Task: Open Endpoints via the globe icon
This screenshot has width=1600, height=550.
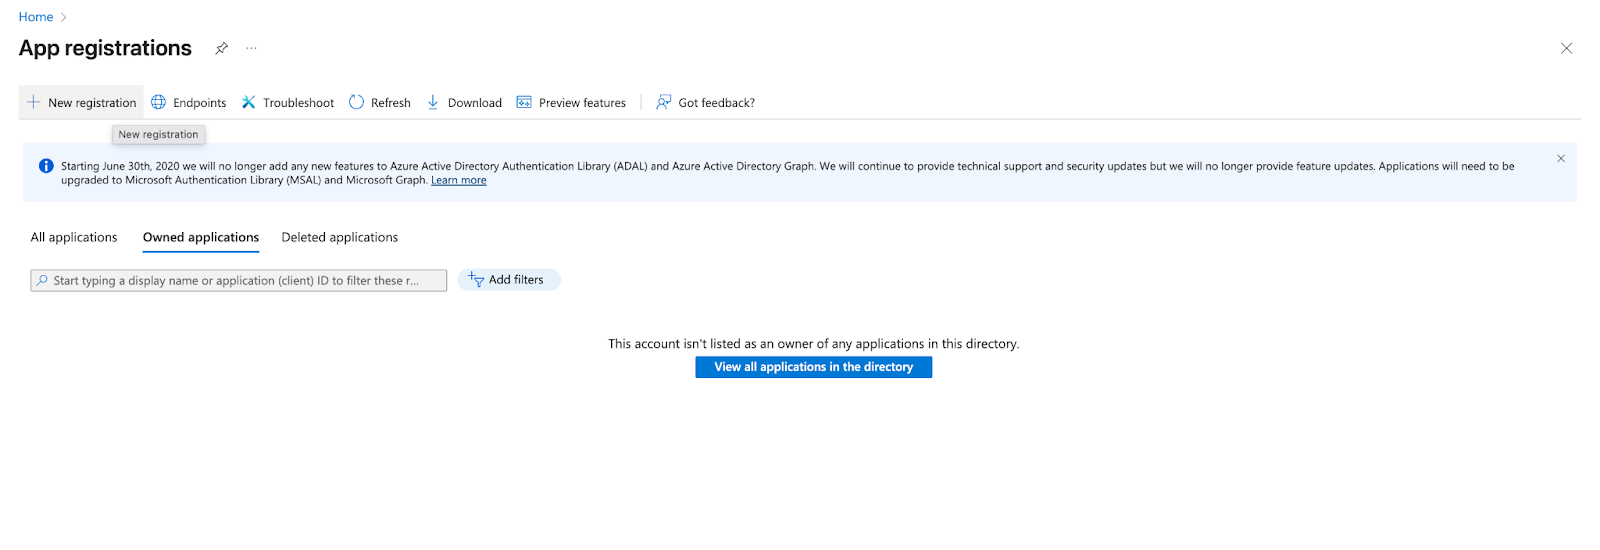Action: (158, 102)
